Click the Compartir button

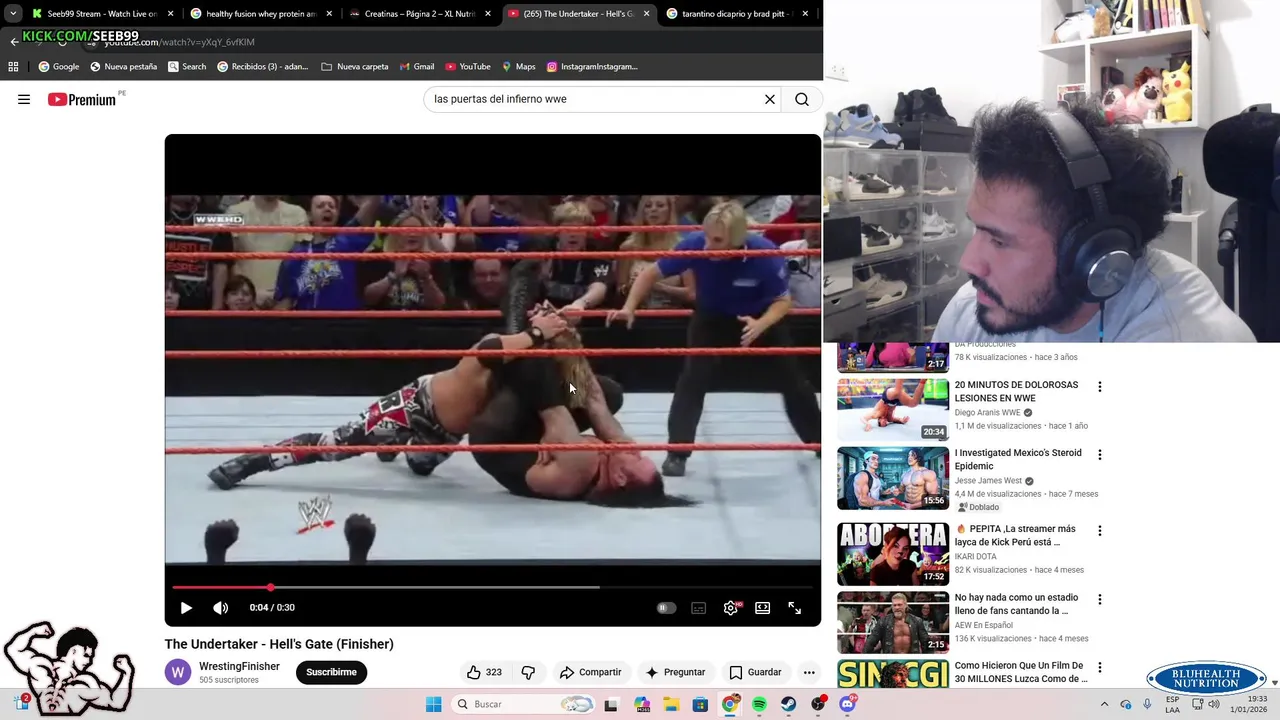[x=590, y=672]
